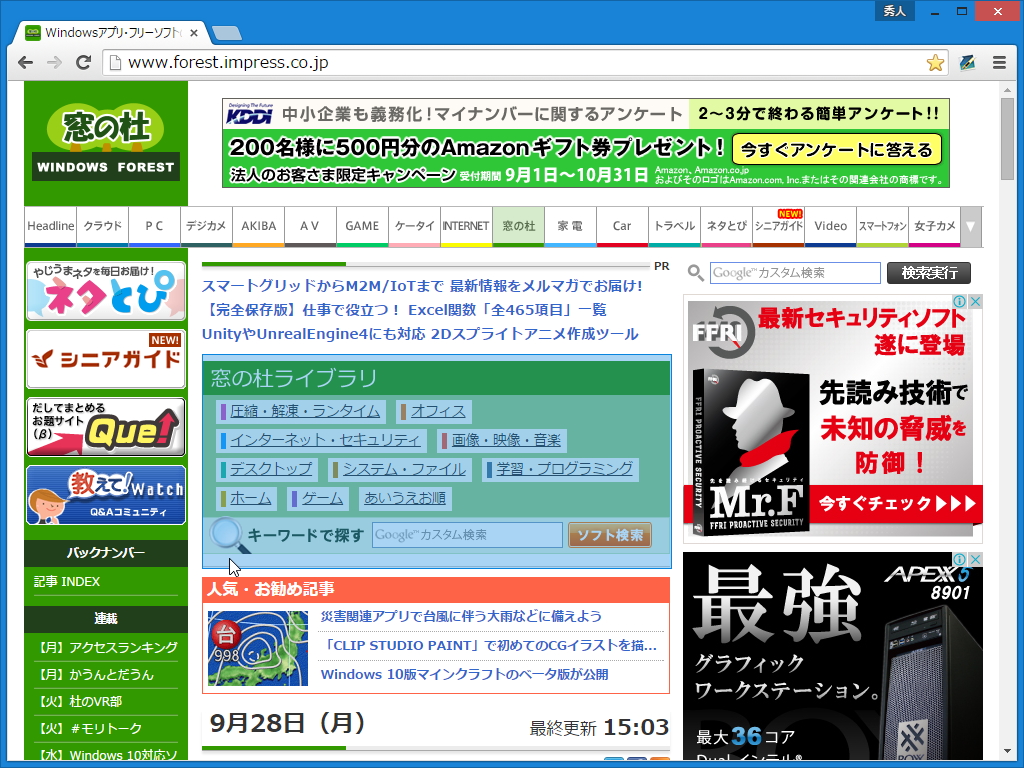
Task: Click 今すぐアンケートに答える in KDDI banner
Action: tap(837, 150)
